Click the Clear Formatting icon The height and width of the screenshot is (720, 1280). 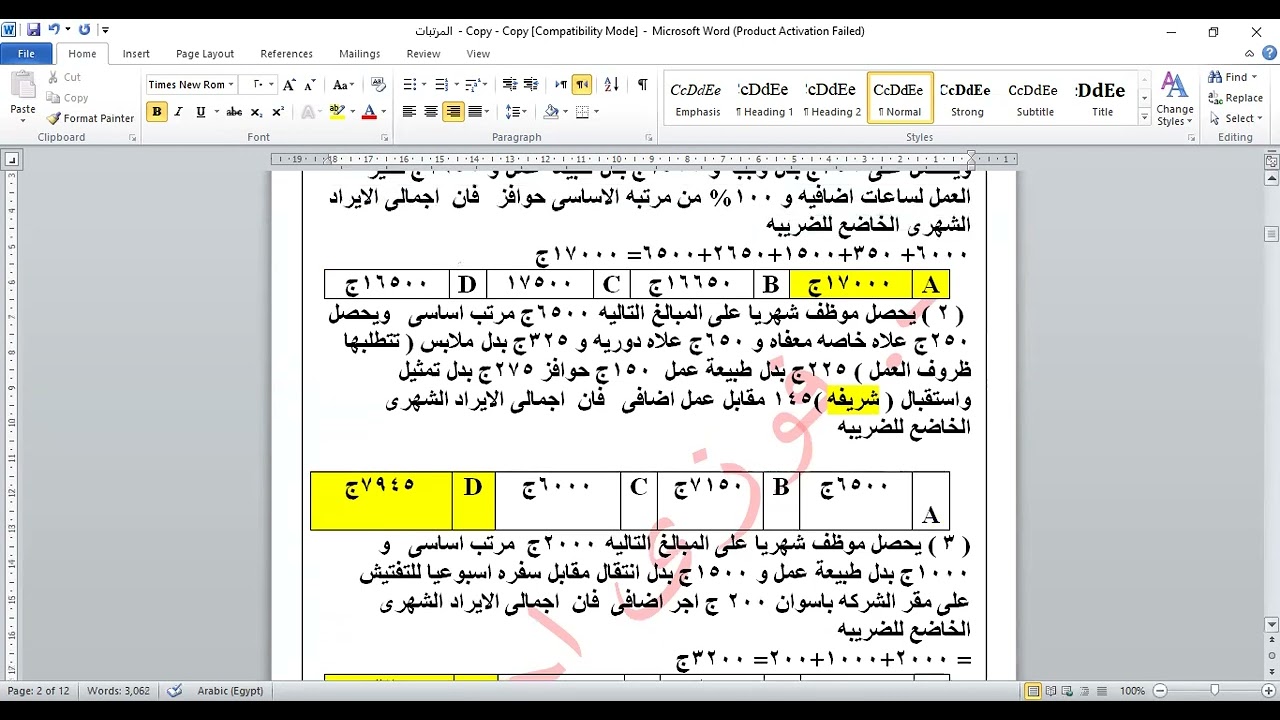[378, 85]
